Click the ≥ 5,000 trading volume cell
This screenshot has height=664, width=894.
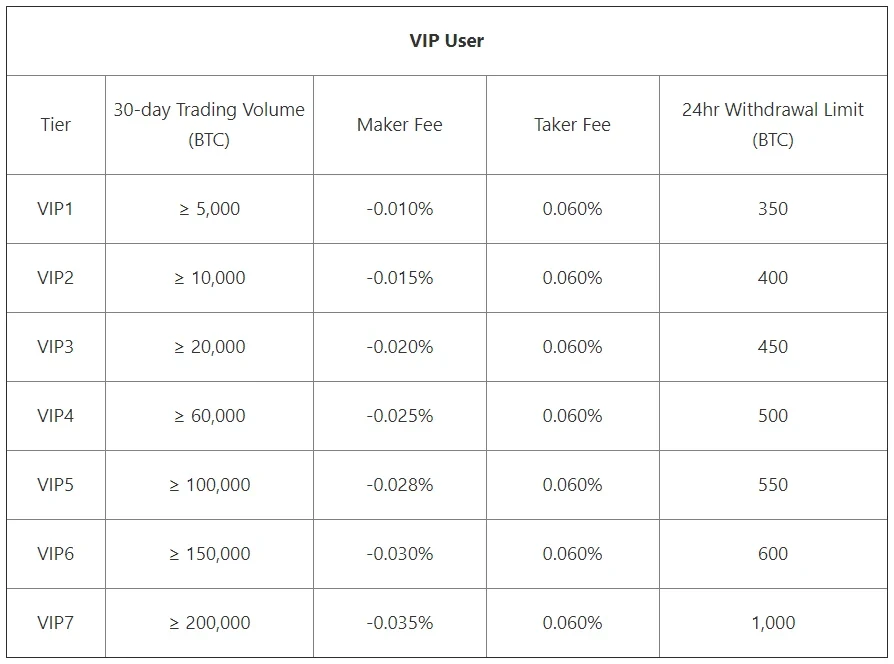pos(209,209)
